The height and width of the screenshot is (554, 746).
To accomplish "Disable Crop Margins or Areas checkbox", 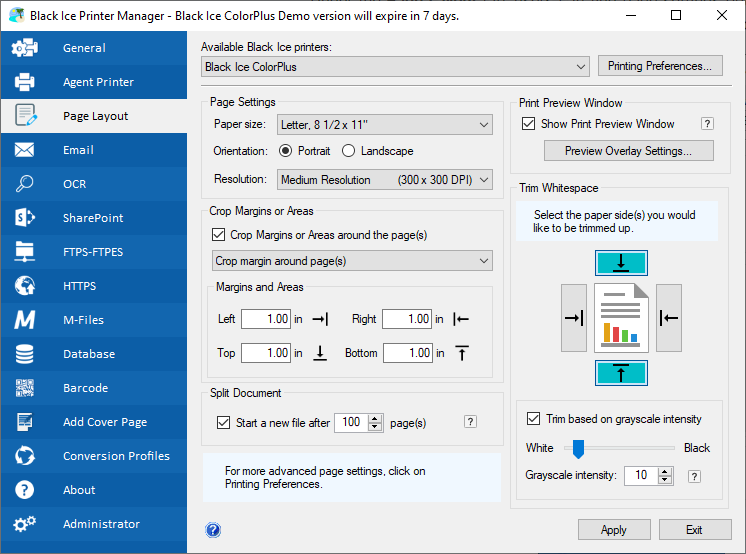I will (220, 235).
